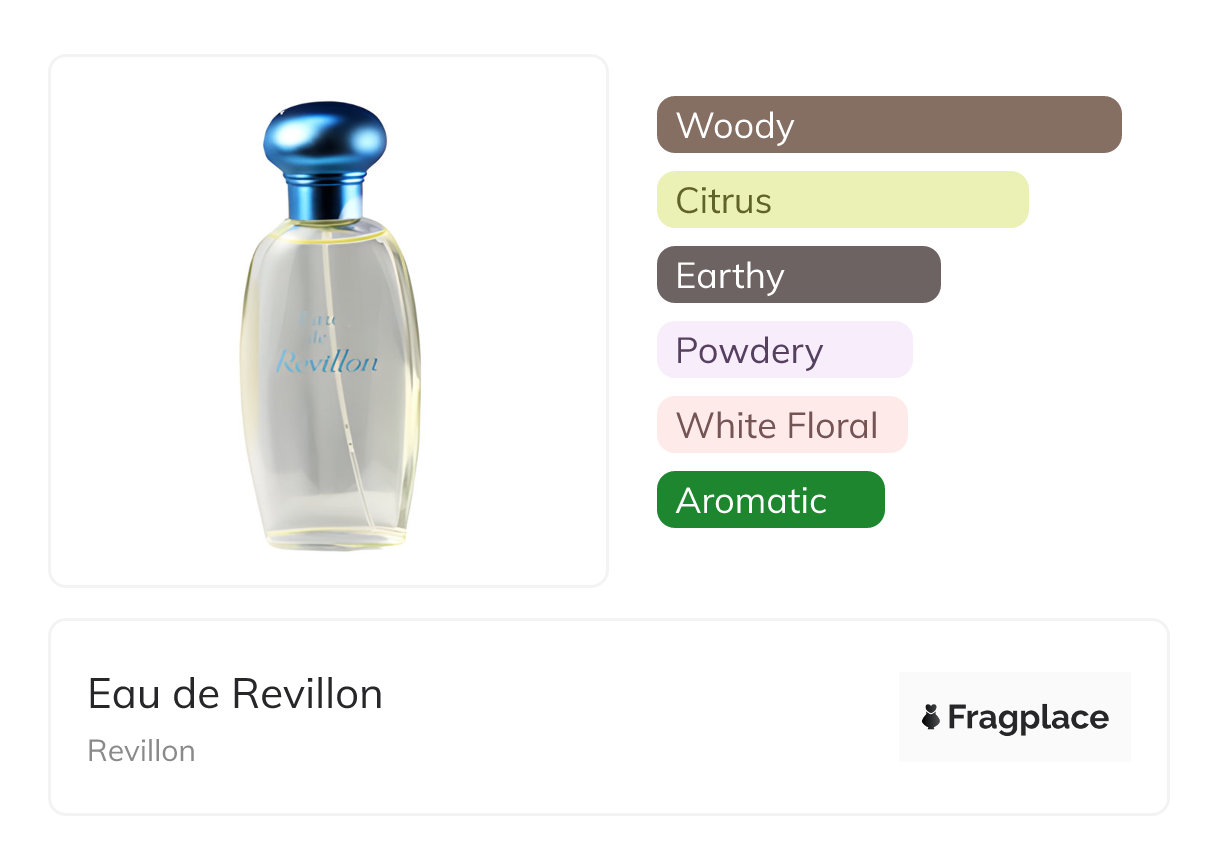Click the Revillon script on the bottle
The height and width of the screenshot is (864, 1218).
coord(327,362)
